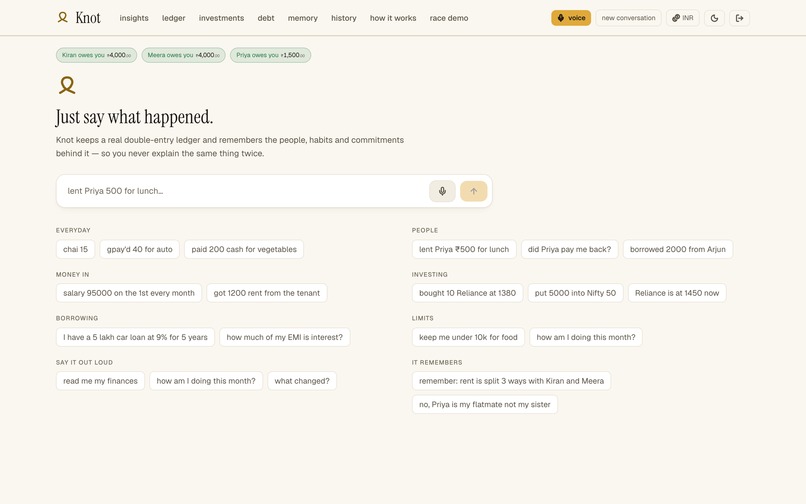806x504 pixels.
Task: Click the Knot logo in the header
Action: click(79, 18)
